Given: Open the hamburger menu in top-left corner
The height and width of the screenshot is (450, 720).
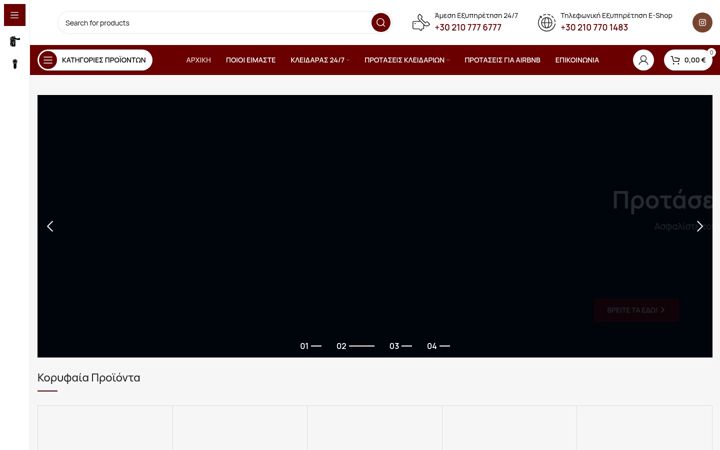Looking at the screenshot, I should pyautogui.click(x=14, y=15).
